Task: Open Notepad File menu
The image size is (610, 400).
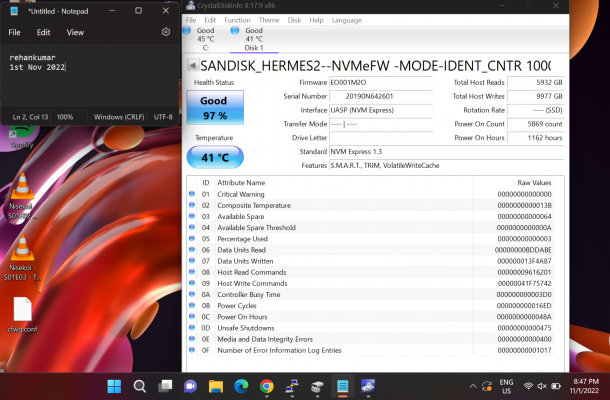Action: pyautogui.click(x=14, y=32)
